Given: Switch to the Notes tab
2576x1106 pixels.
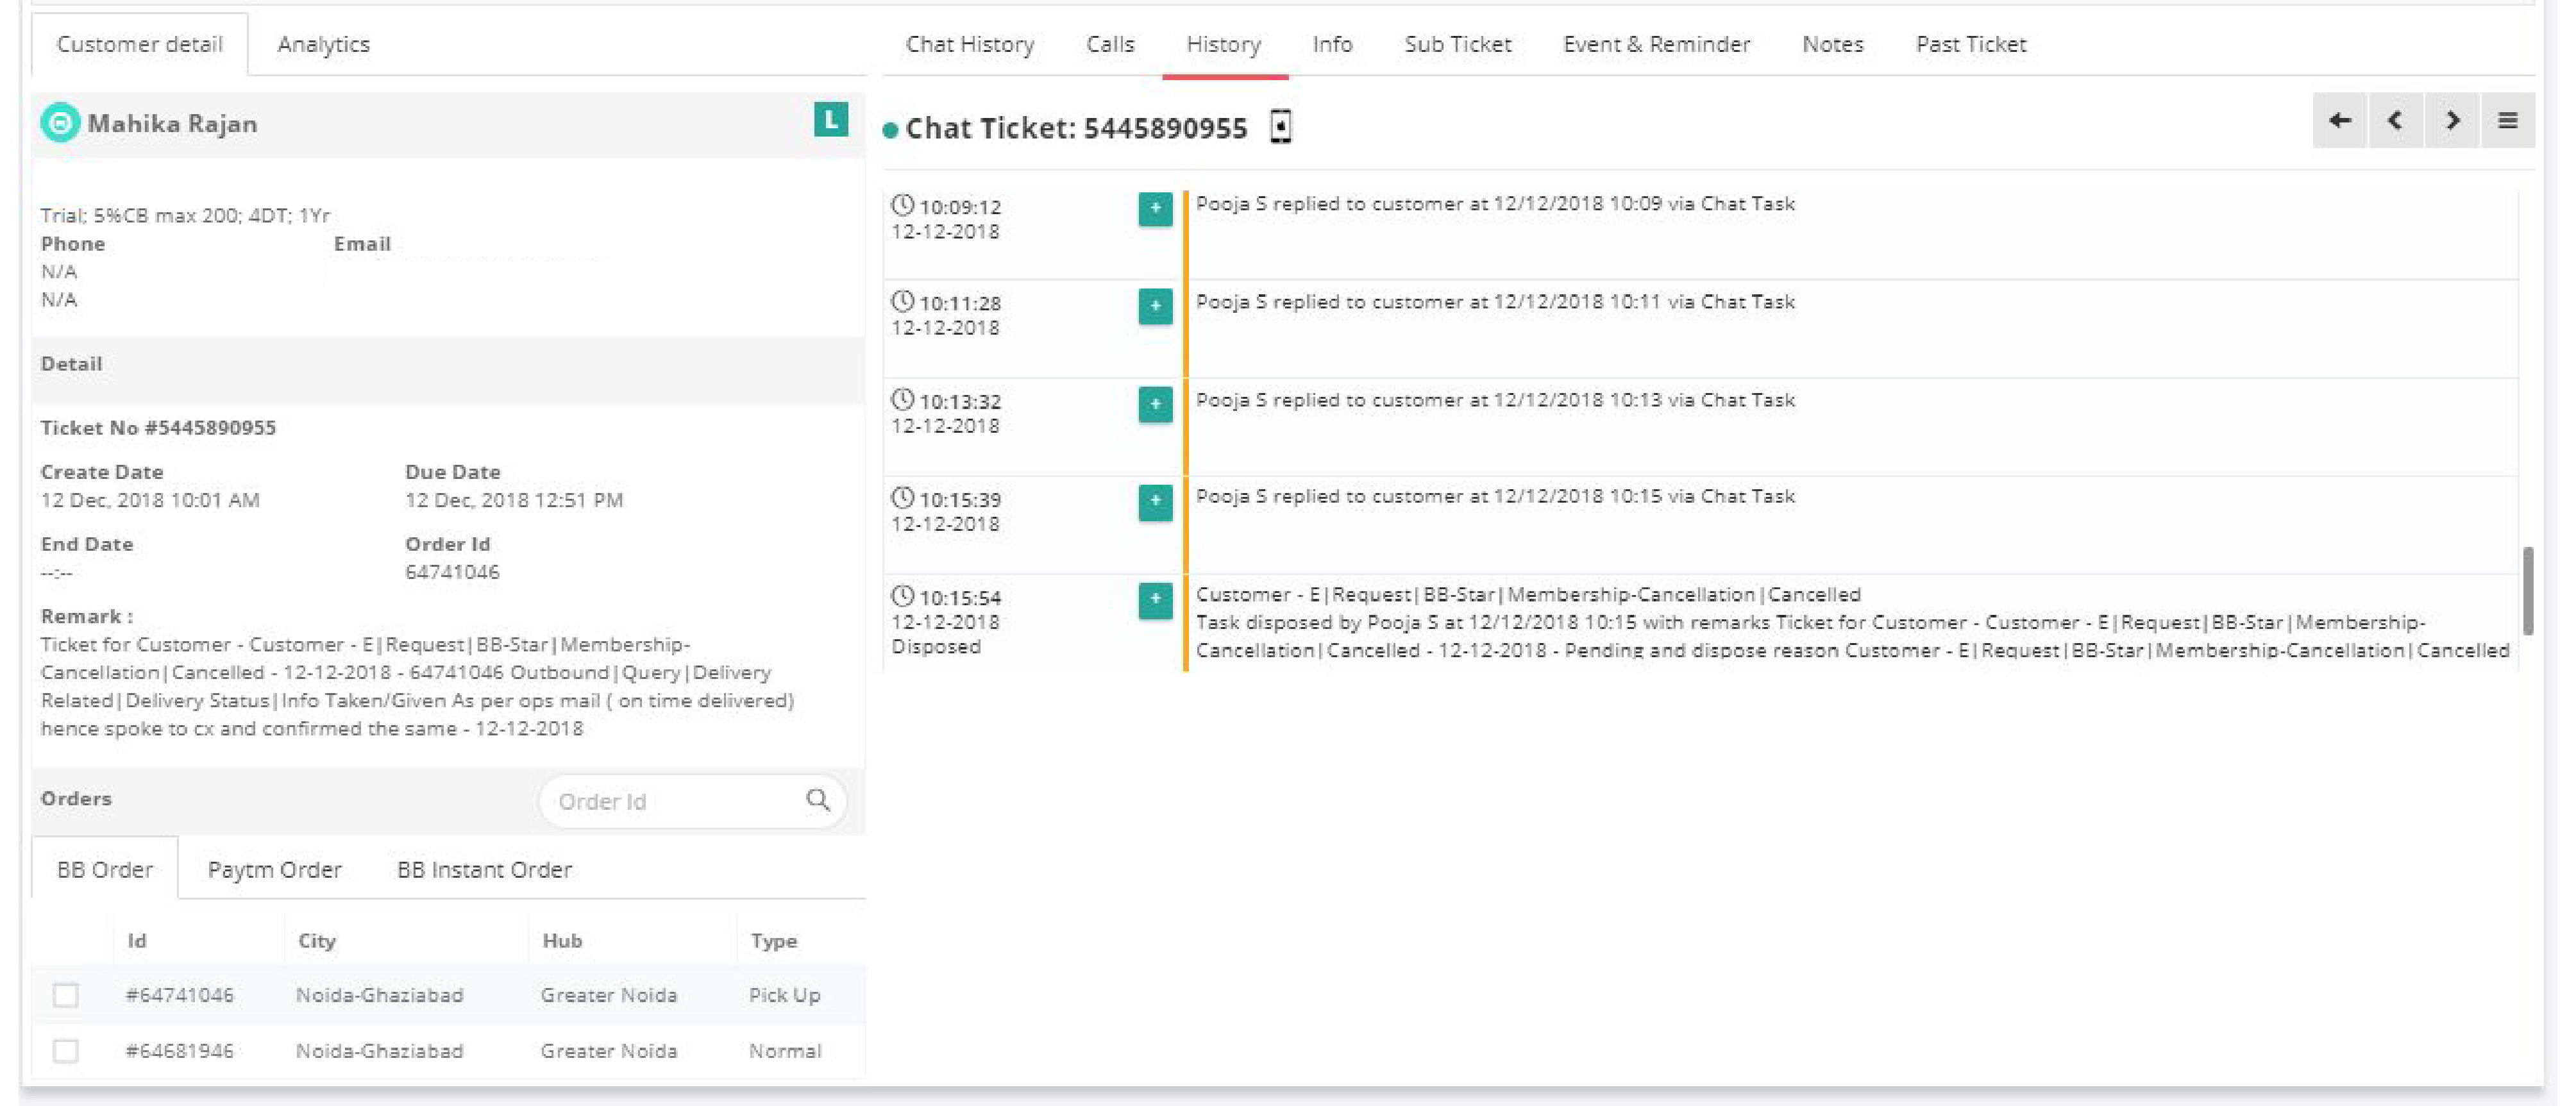Looking at the screenshot, I should (x=1832, y=44).
